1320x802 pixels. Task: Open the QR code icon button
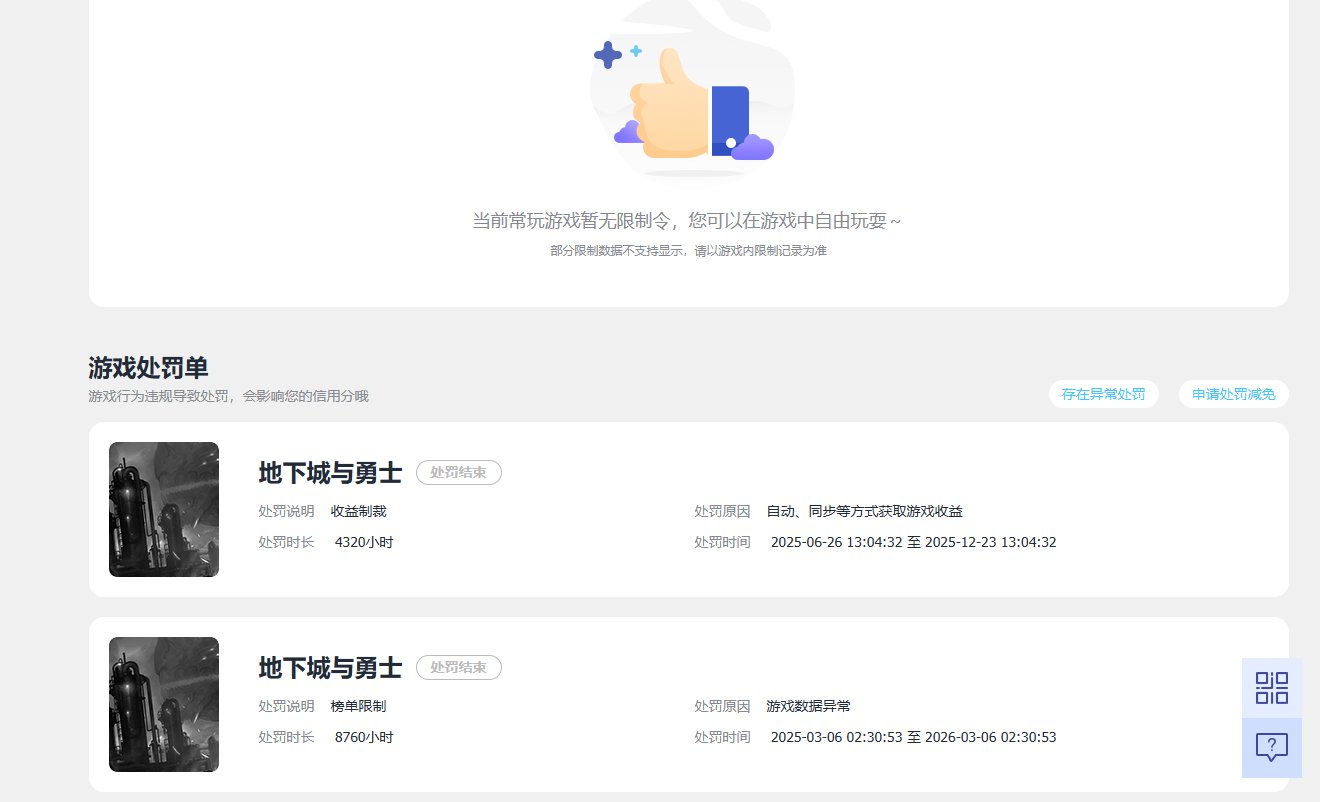pyautogui.click(x=1272, y=688)
